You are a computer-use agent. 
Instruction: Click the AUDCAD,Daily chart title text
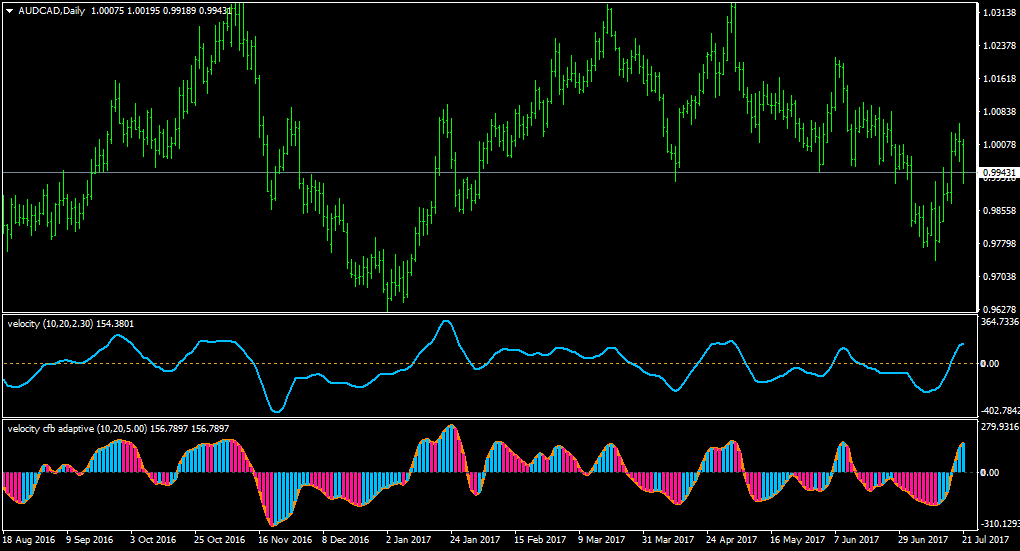pyautogui.click(x=51, y=11)
